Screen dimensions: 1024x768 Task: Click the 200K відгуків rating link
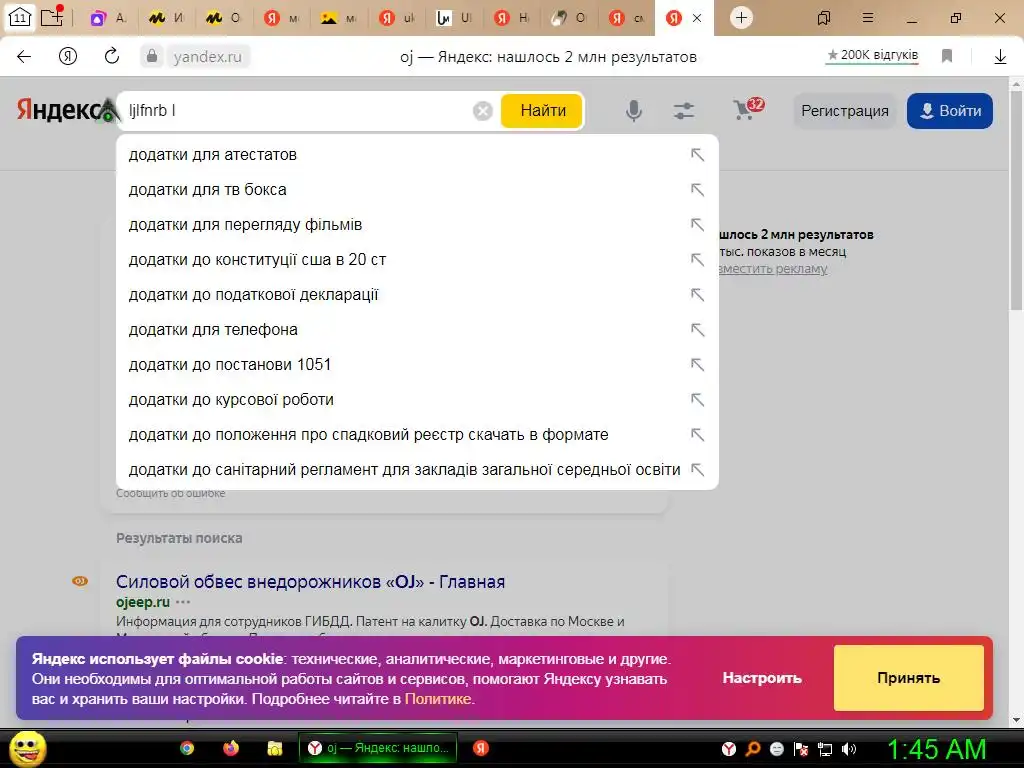coord(872,56)
